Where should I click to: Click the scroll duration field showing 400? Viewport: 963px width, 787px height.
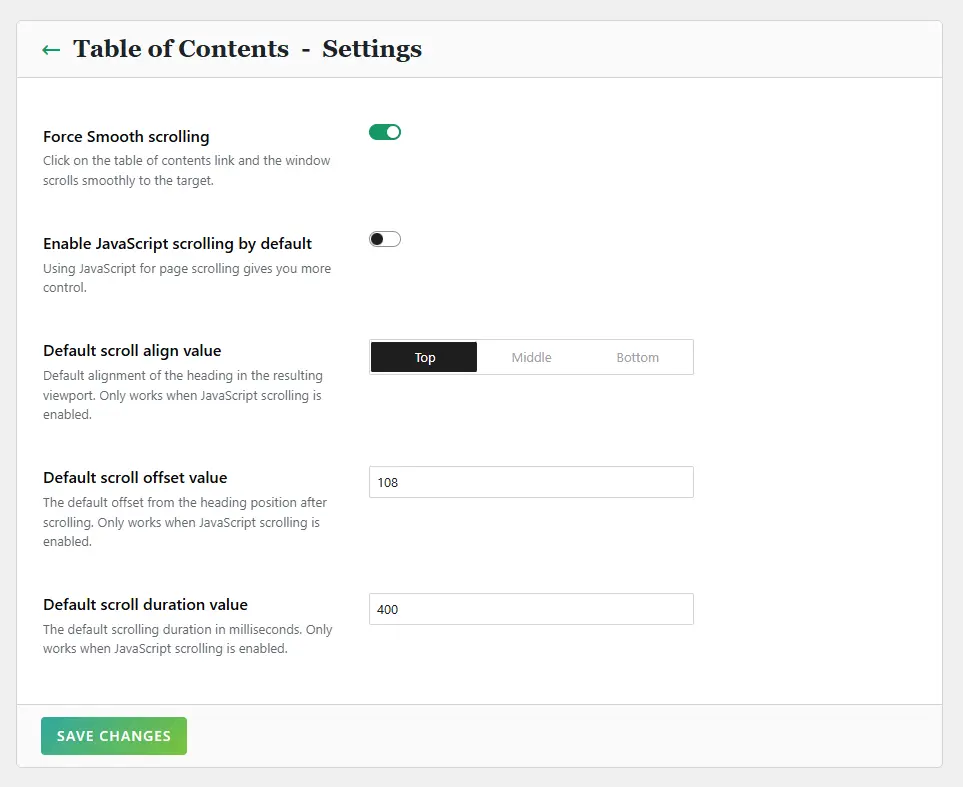pos(531,609)
